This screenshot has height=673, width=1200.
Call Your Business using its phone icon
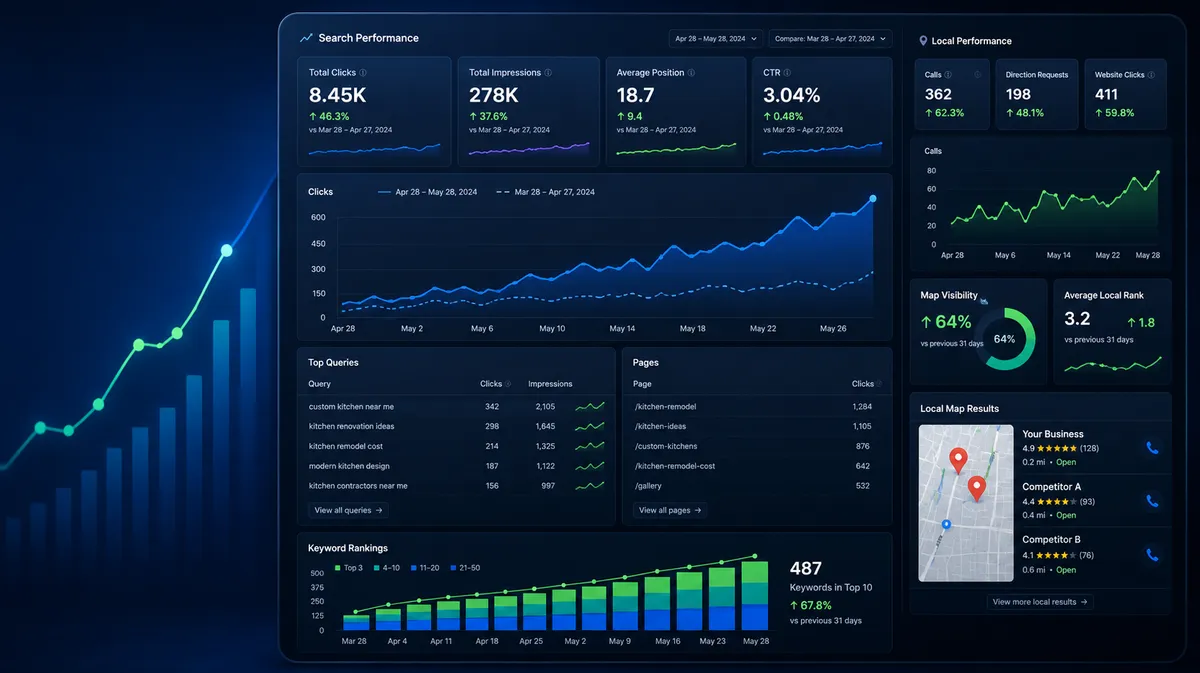[x=1152, y=448]
